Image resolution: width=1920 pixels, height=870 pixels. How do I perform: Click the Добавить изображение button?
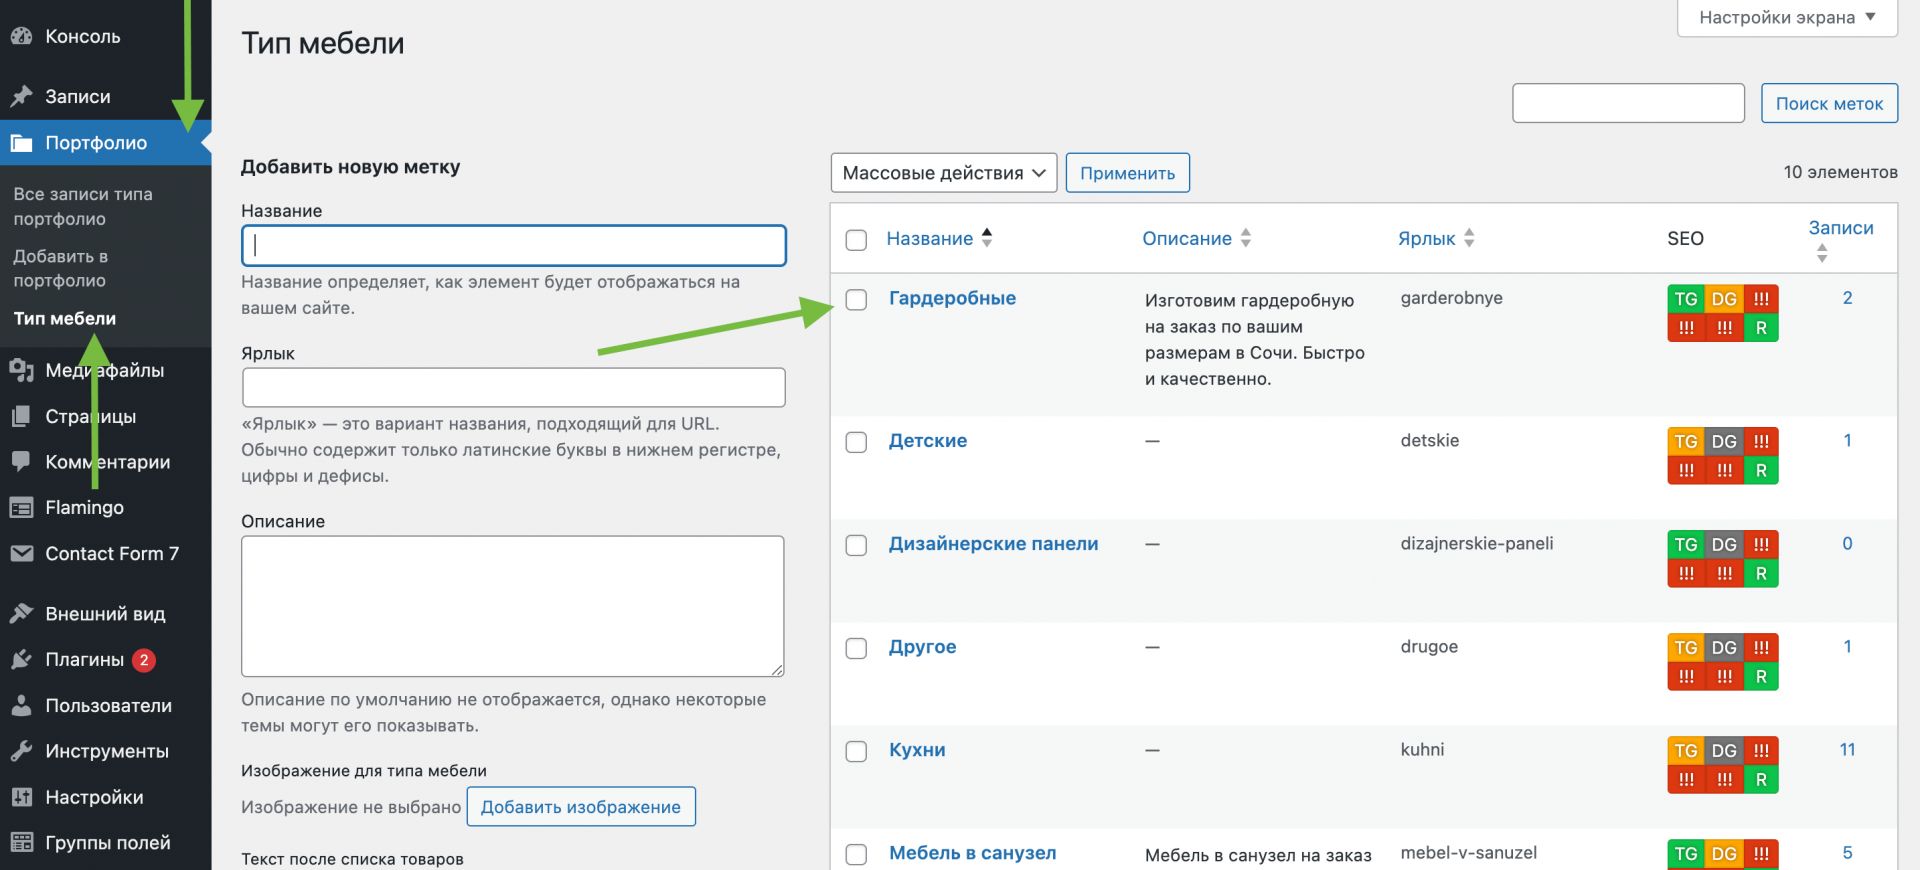tap(581, 807)
